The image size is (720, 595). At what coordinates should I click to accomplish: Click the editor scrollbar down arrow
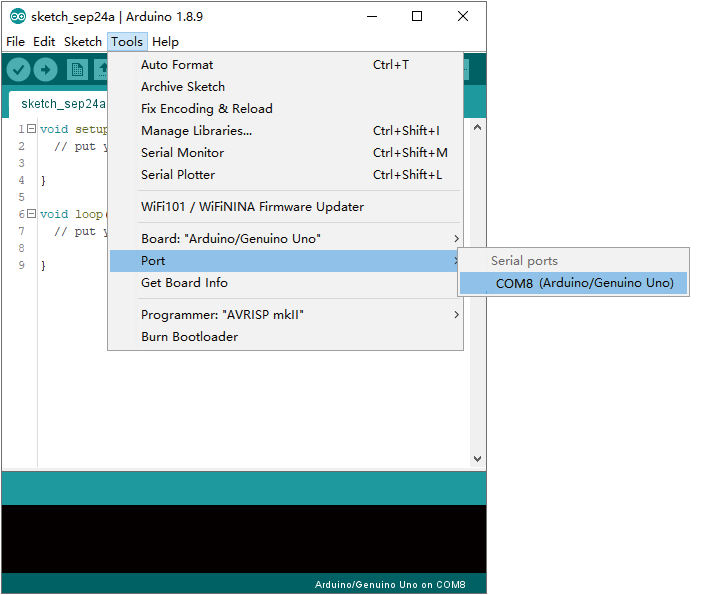click(x=478, y=459)
